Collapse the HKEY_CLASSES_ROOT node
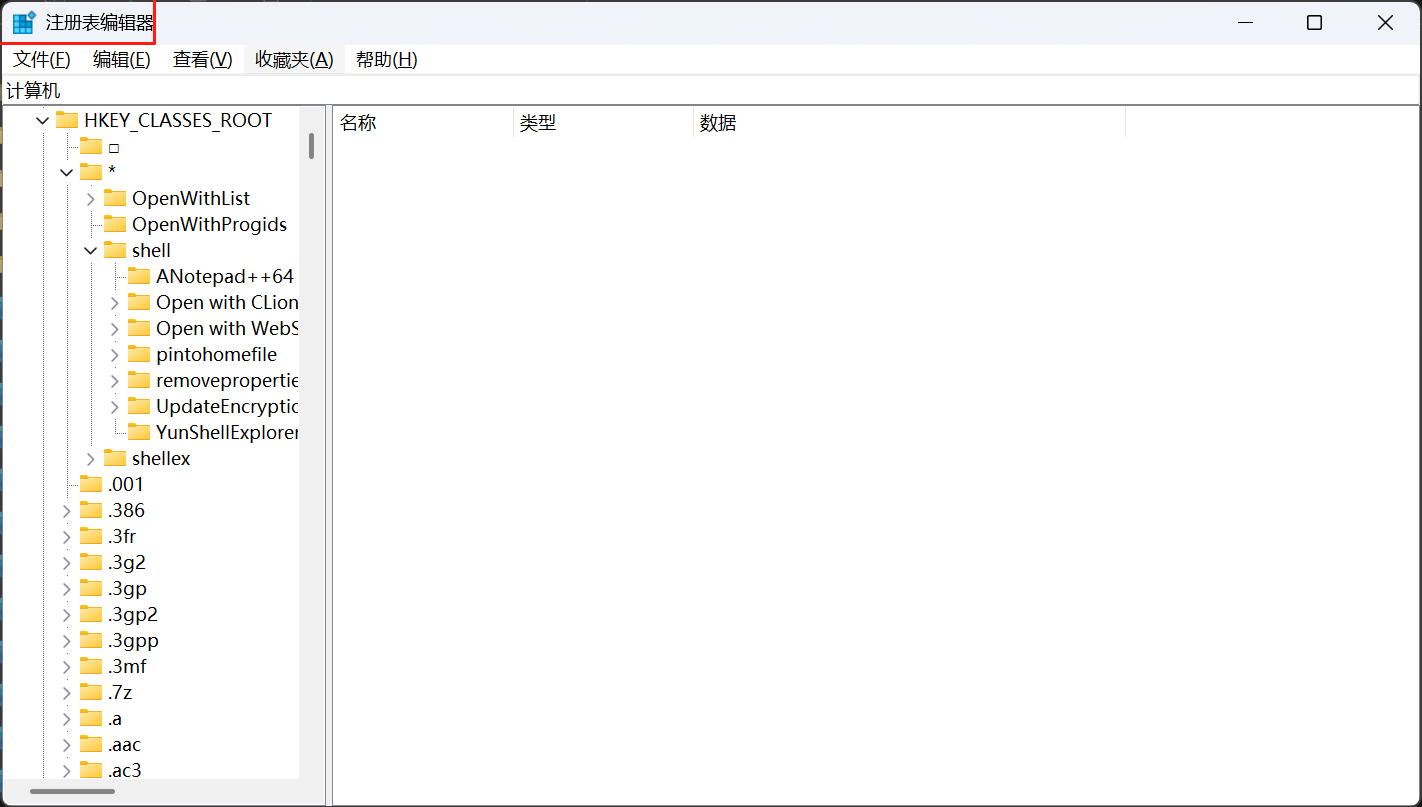 coord(42,121)
